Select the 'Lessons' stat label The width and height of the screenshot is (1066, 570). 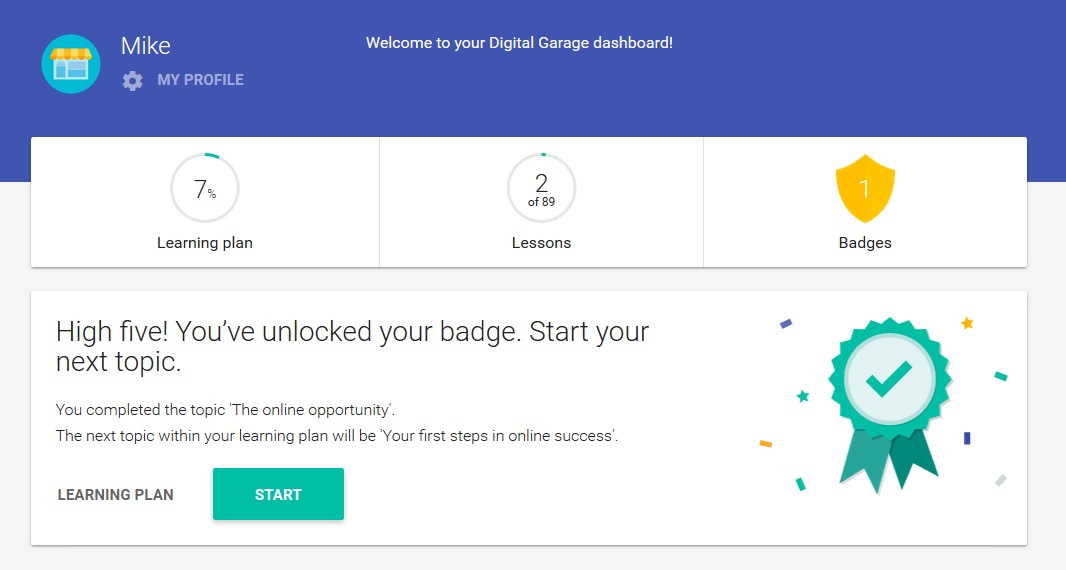click(x=541, y=243)
